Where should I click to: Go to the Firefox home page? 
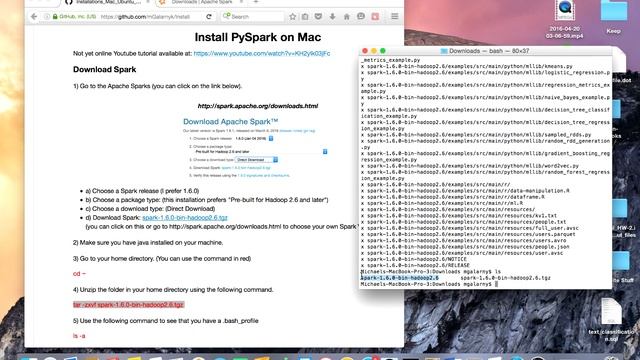point(347,17)
